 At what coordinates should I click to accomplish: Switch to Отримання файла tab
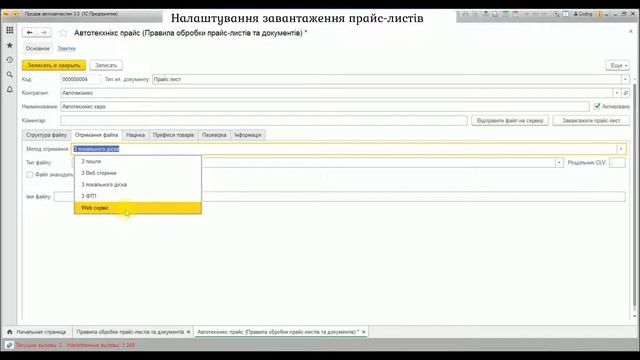click(96, 135)
